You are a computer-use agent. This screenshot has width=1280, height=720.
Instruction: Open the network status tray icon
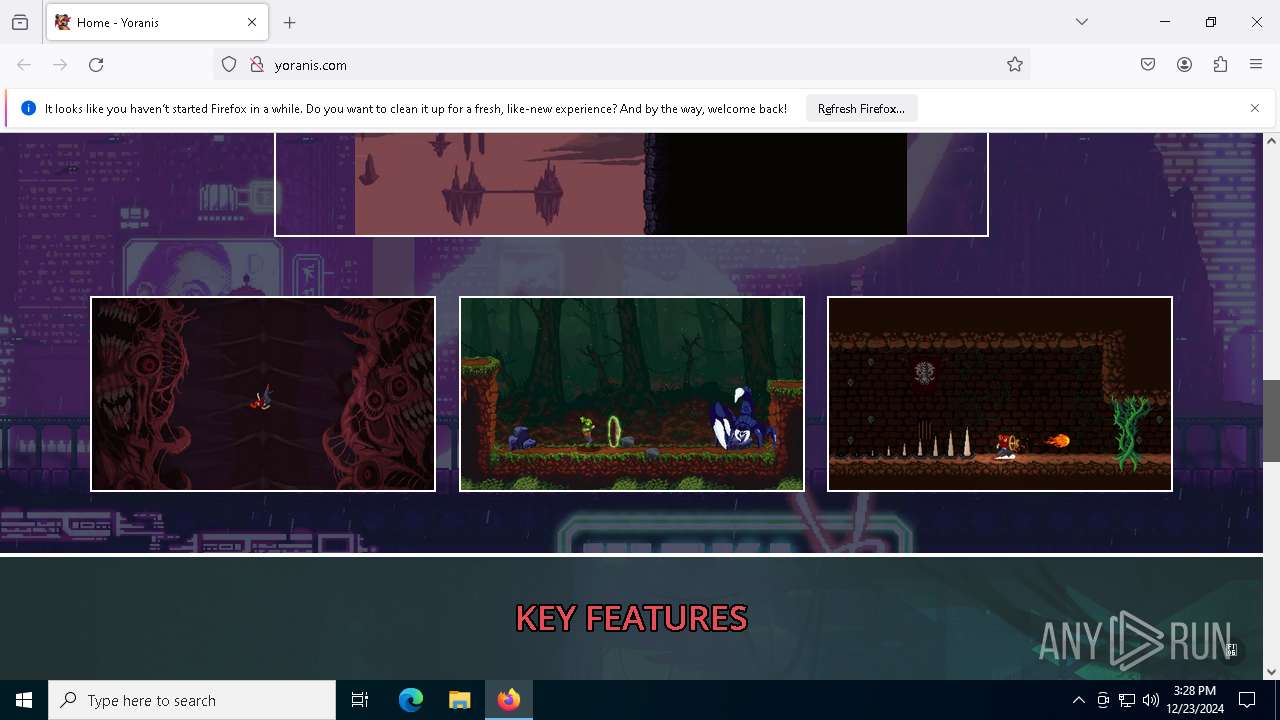click(1127, 700)
